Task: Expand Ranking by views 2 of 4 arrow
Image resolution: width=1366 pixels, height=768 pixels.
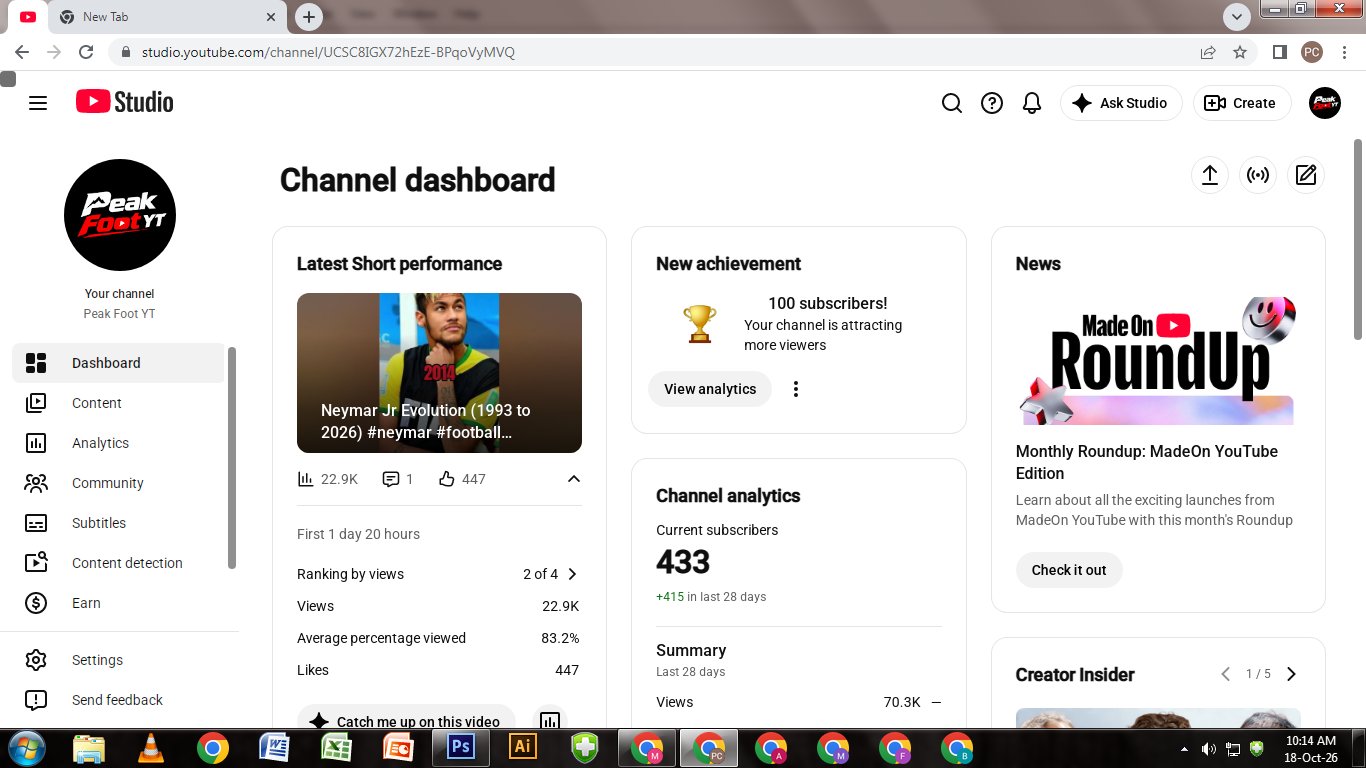Action: coord(572,574)
